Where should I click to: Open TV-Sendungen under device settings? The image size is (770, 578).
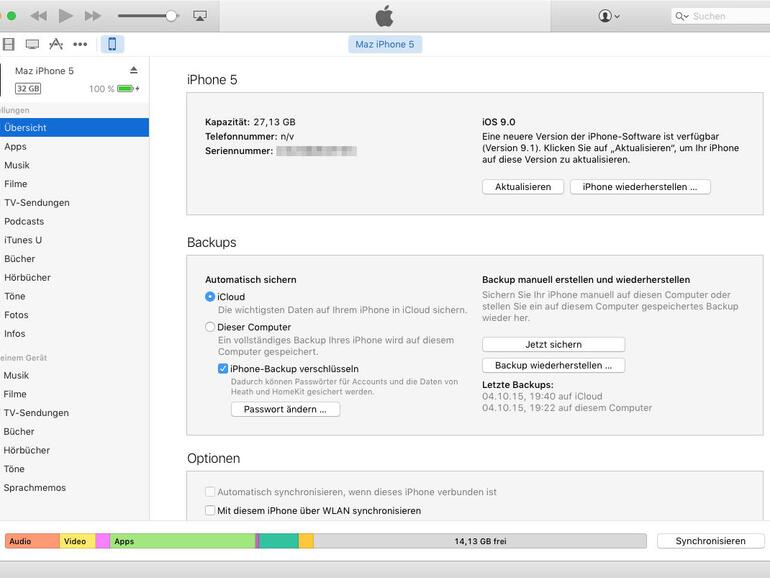74,202
